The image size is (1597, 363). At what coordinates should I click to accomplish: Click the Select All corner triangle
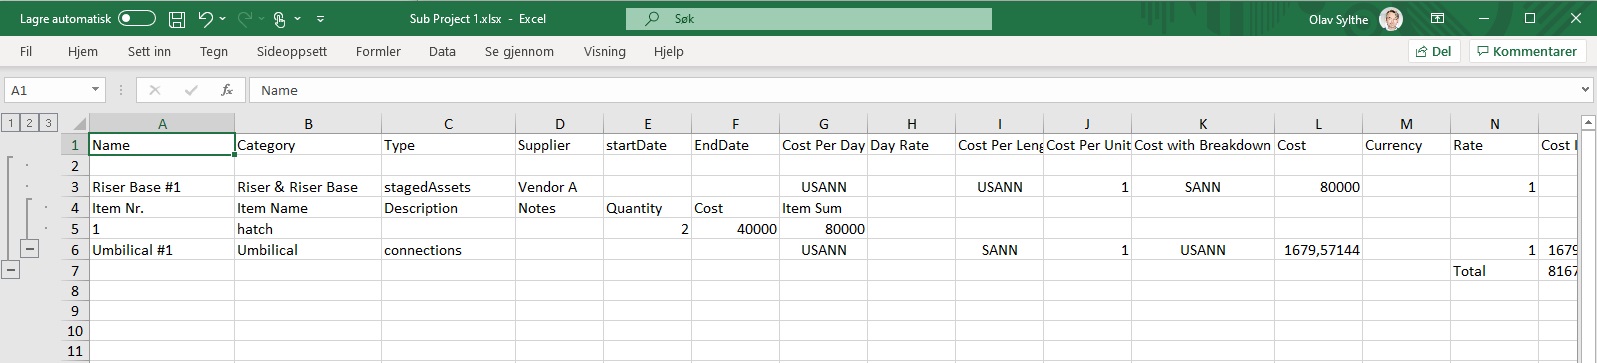79,124
